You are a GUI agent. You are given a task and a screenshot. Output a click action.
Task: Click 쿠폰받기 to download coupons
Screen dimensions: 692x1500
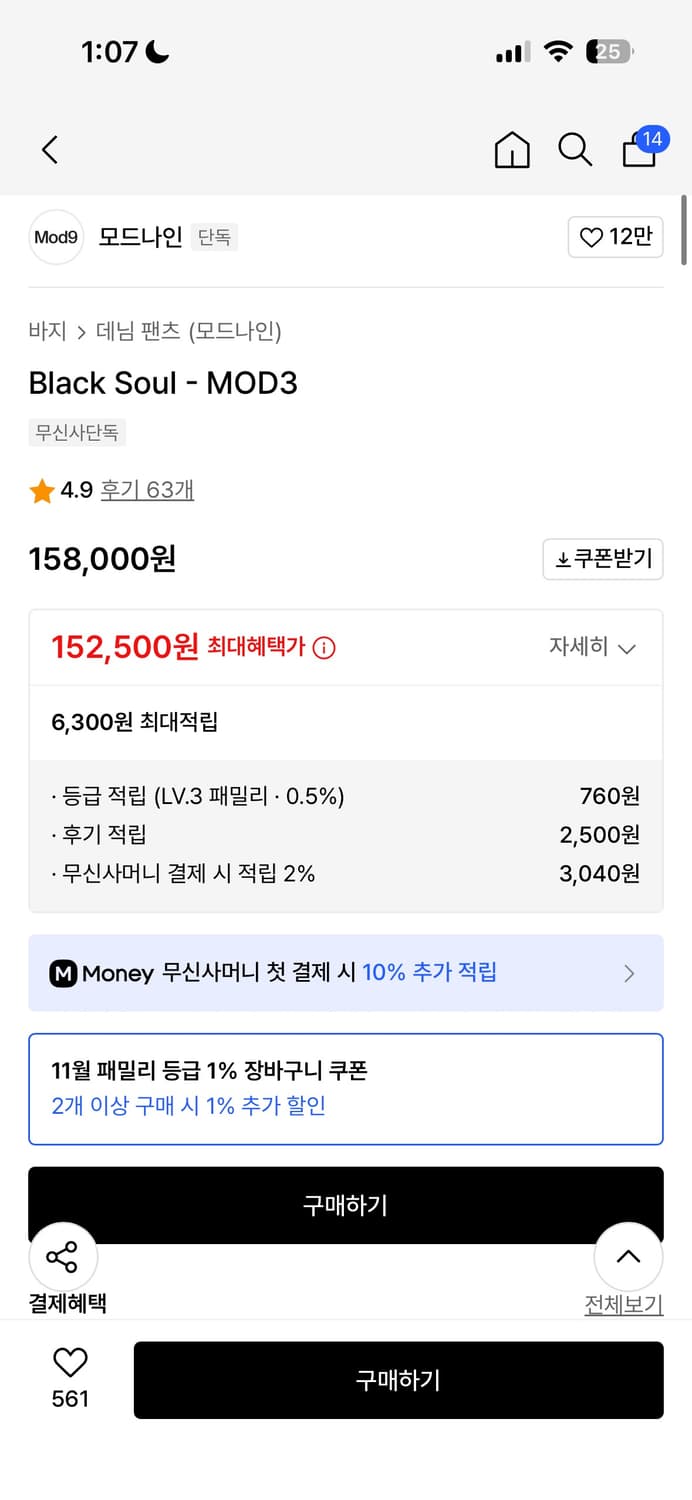[x=604, y=559]
